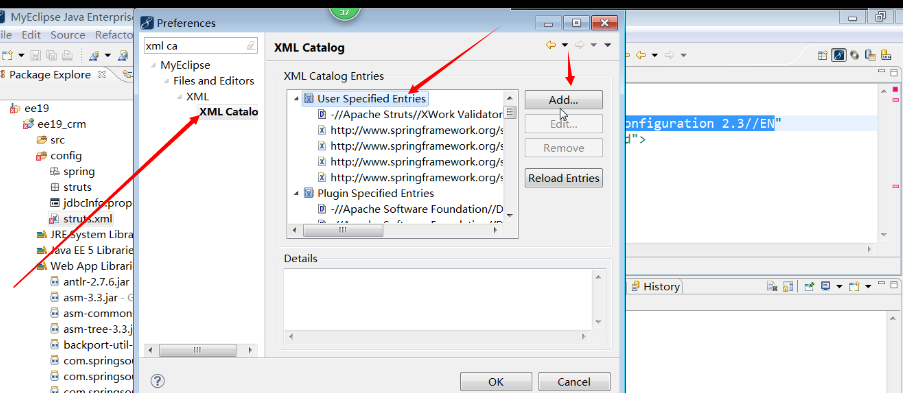Go back in Preferences page history
The image size is (903, 393).
tap(551, 45)
